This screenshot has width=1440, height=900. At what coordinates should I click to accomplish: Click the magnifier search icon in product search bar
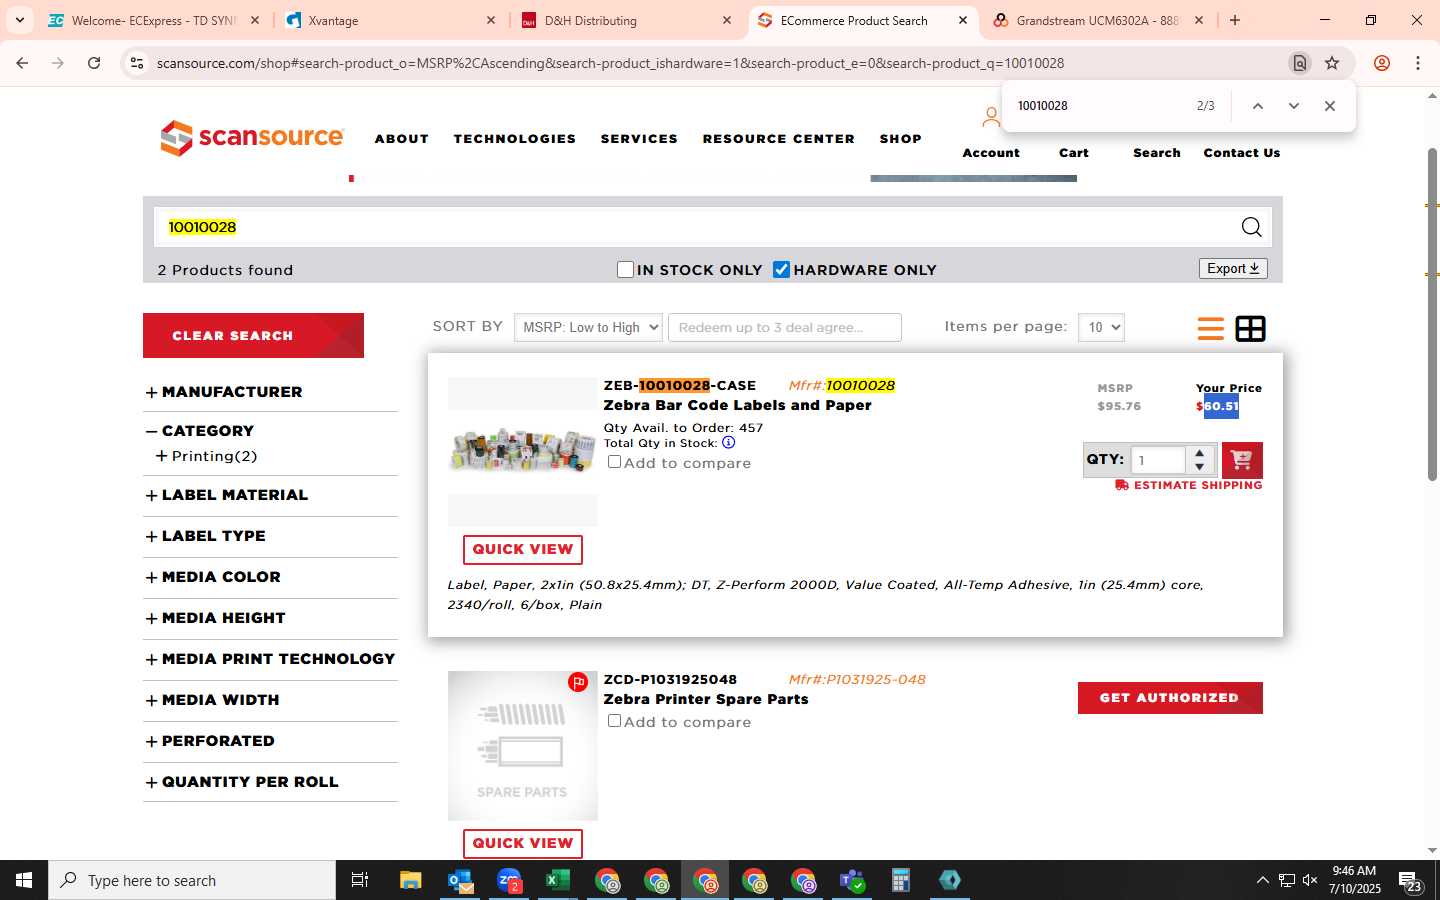click(x=1251, y=227)
